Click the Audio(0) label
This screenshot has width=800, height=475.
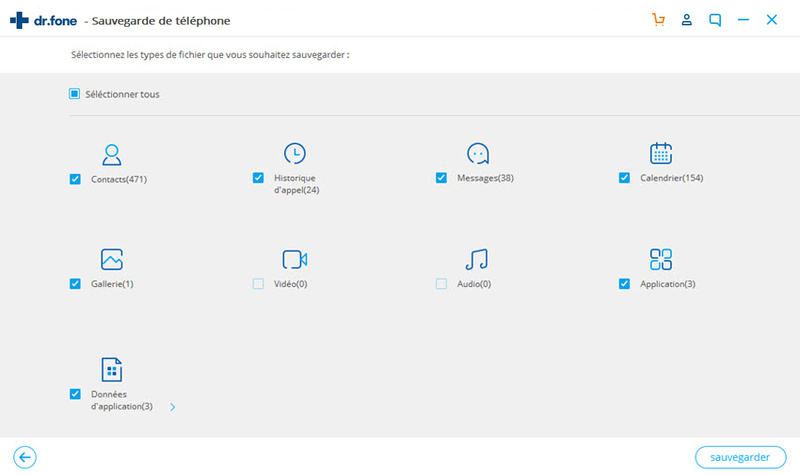click(x=474, y=284)
